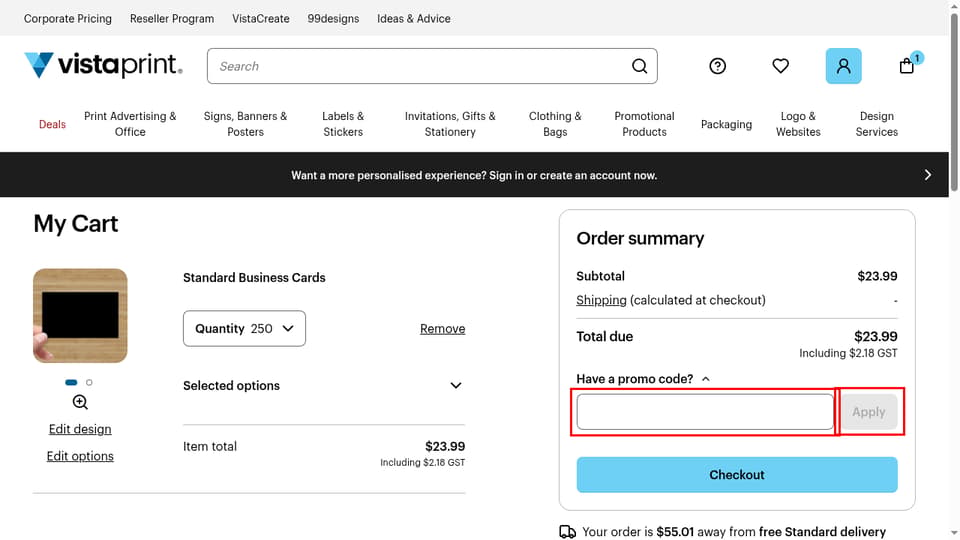Click the sign in banner text

click(x=474, y=175)
